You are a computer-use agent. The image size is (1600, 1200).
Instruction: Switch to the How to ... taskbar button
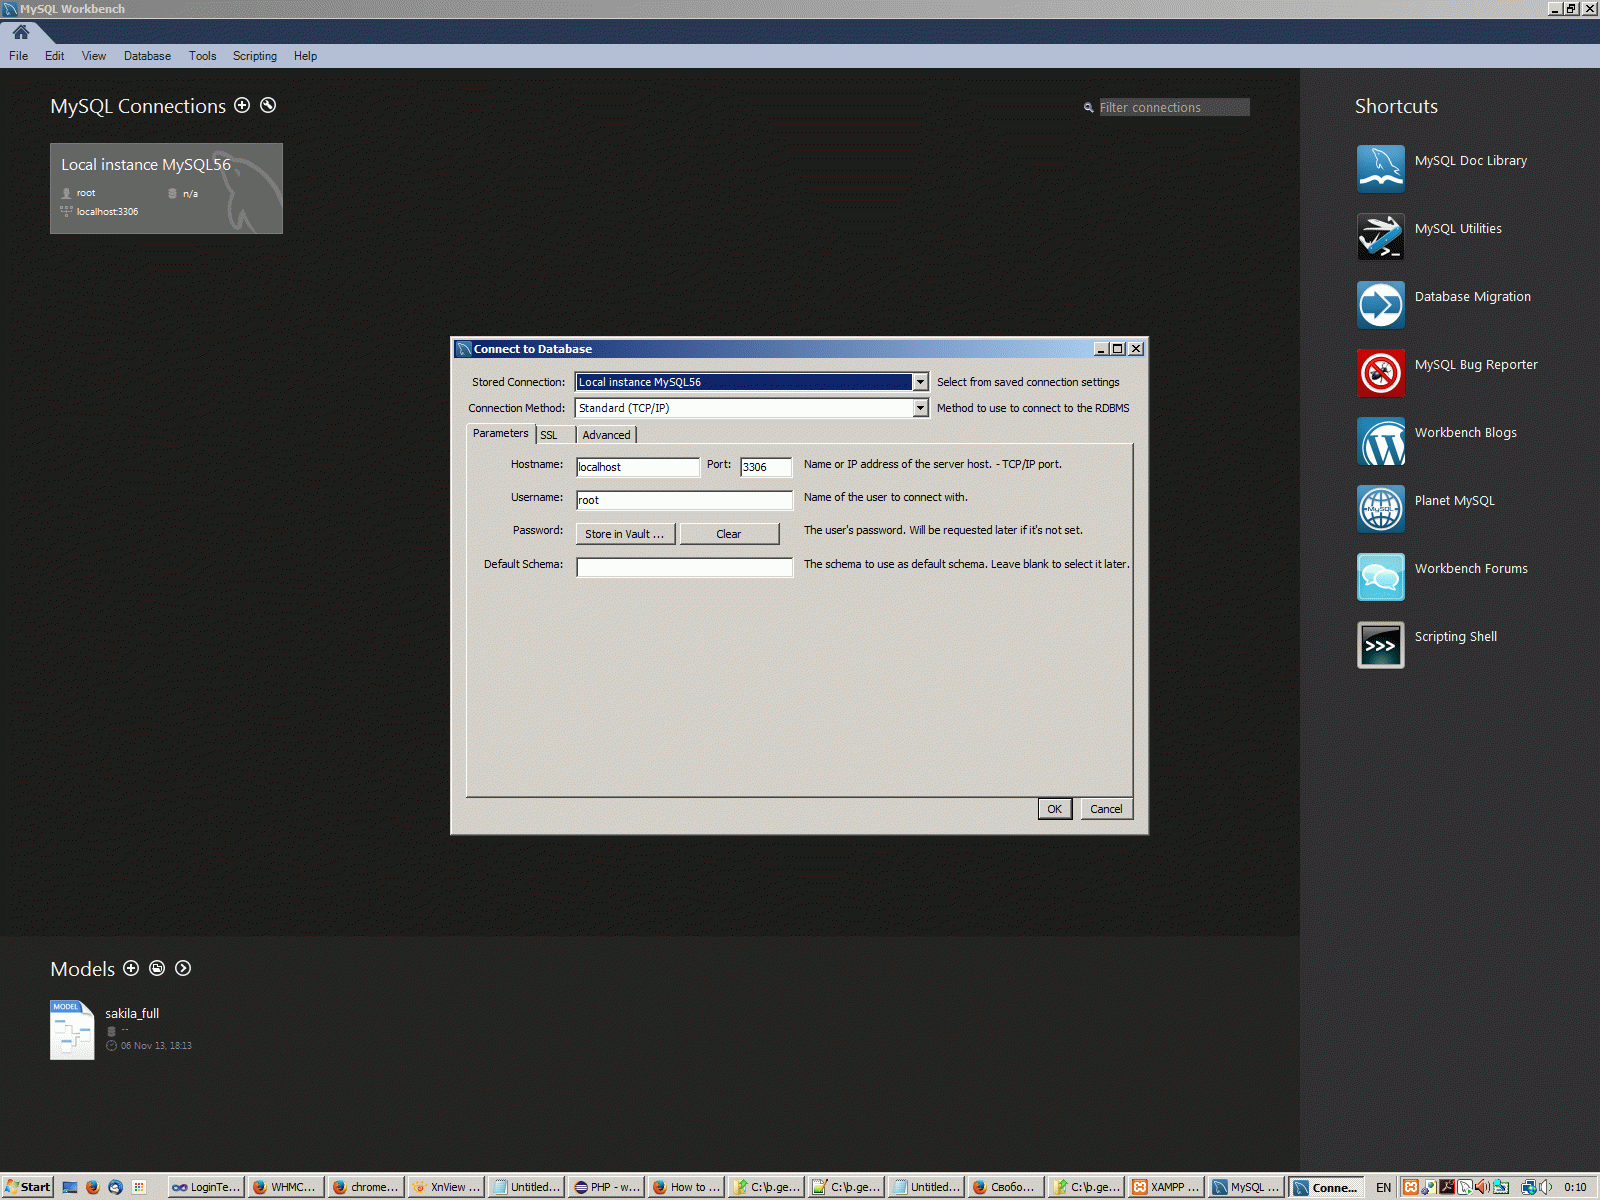[x=686, y=1187]
